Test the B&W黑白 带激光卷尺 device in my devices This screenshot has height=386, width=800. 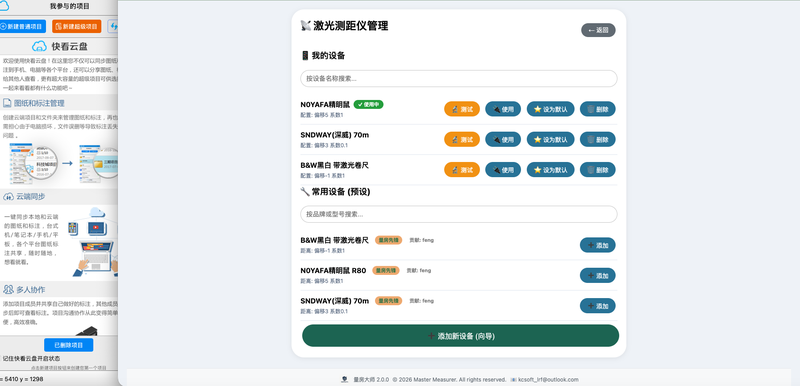point(462,169)
